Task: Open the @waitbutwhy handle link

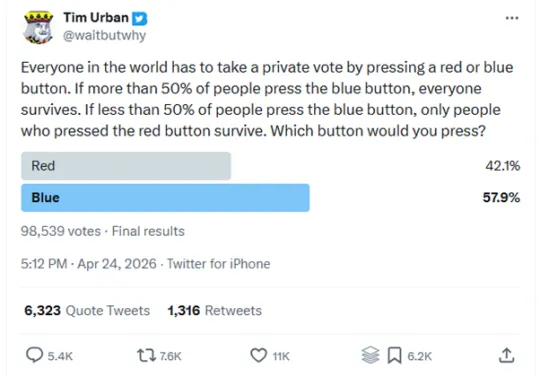Action: click(104, 35)
